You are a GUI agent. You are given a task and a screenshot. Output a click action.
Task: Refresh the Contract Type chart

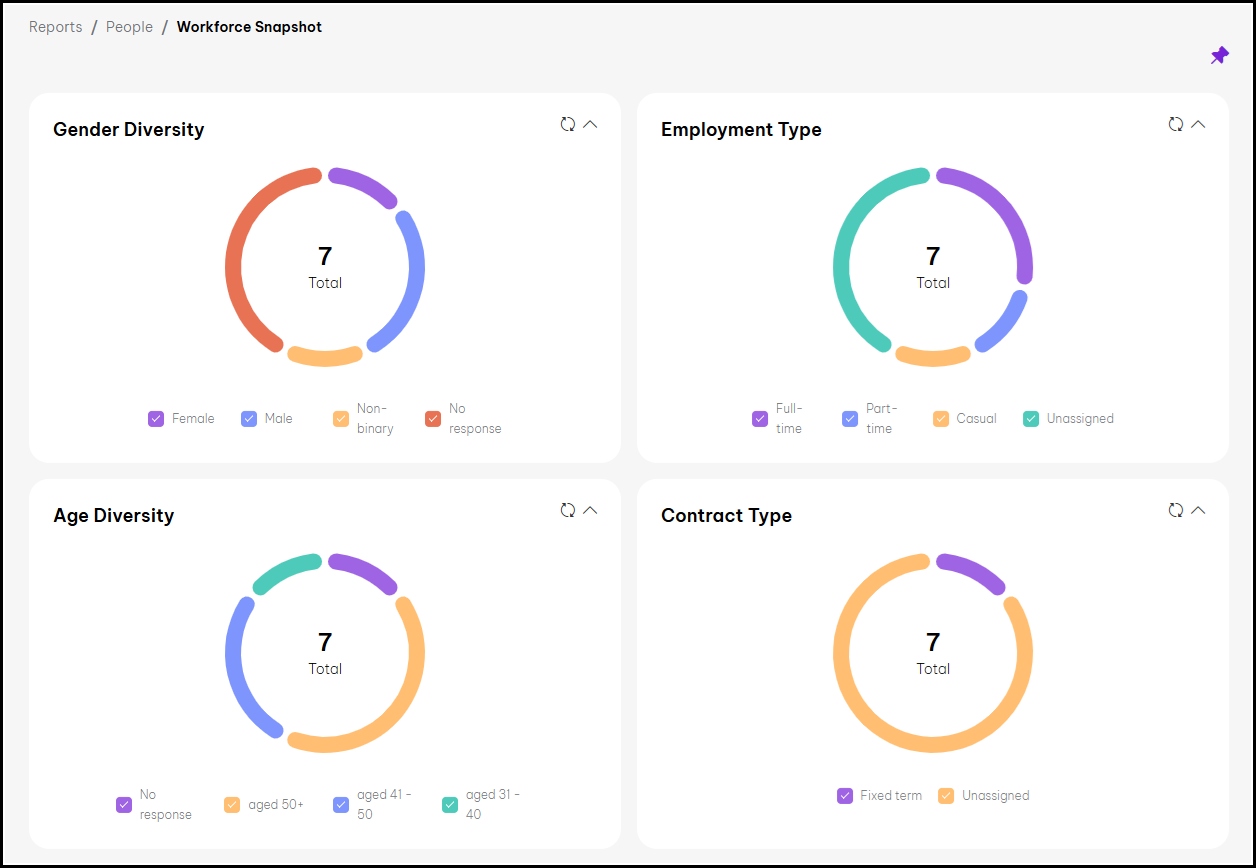point(1176,510)
